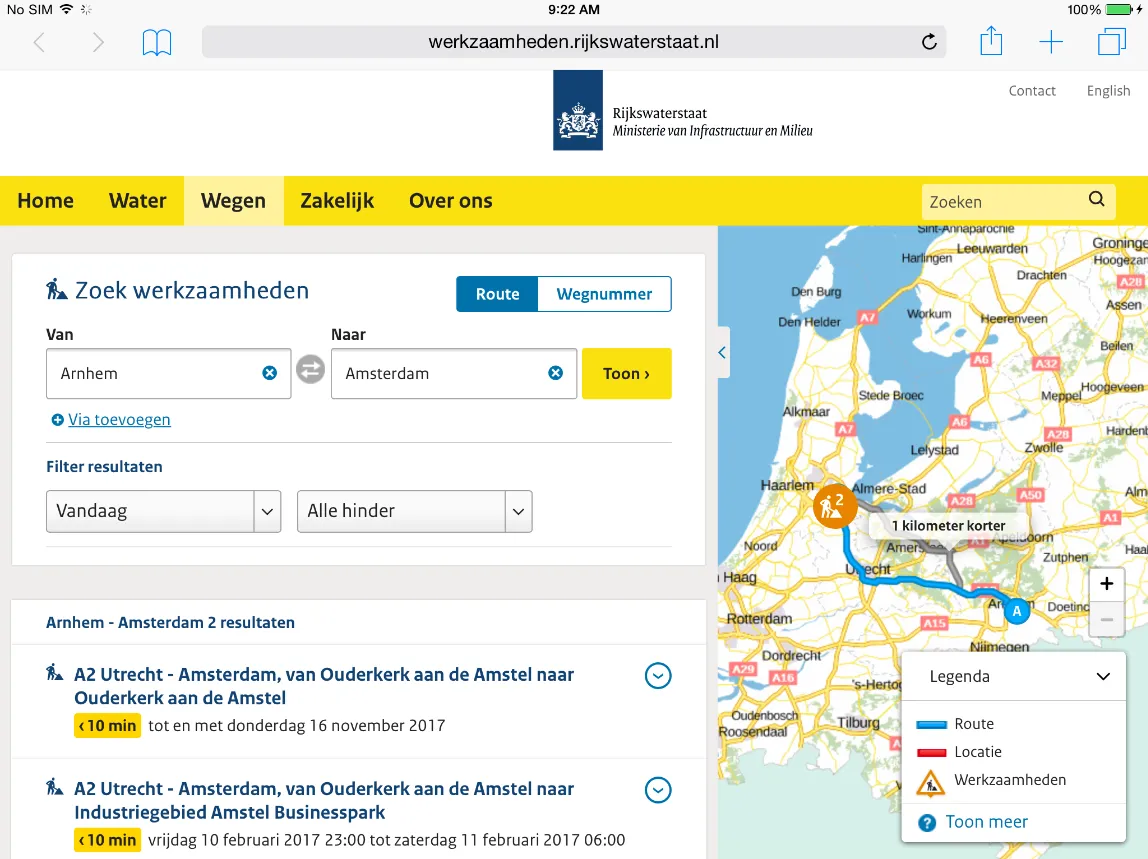This screenshot has height=859, width=1148.
Task: Click the Zoeken search field
Action: tap(1000, 201)
